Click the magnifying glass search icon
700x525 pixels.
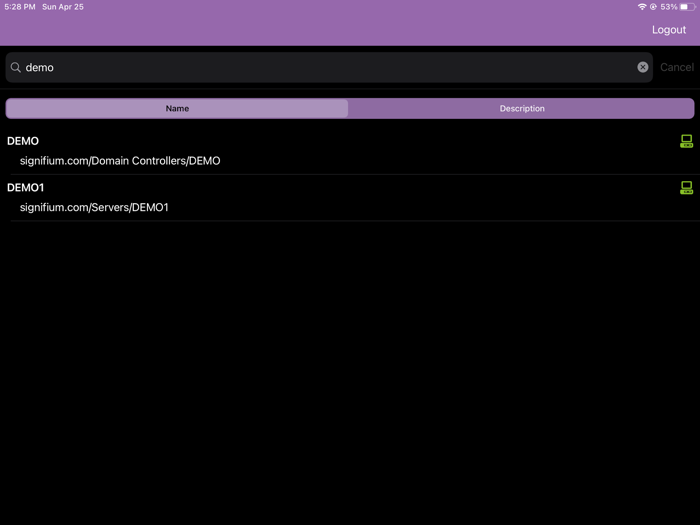click(x=16, y=67)
